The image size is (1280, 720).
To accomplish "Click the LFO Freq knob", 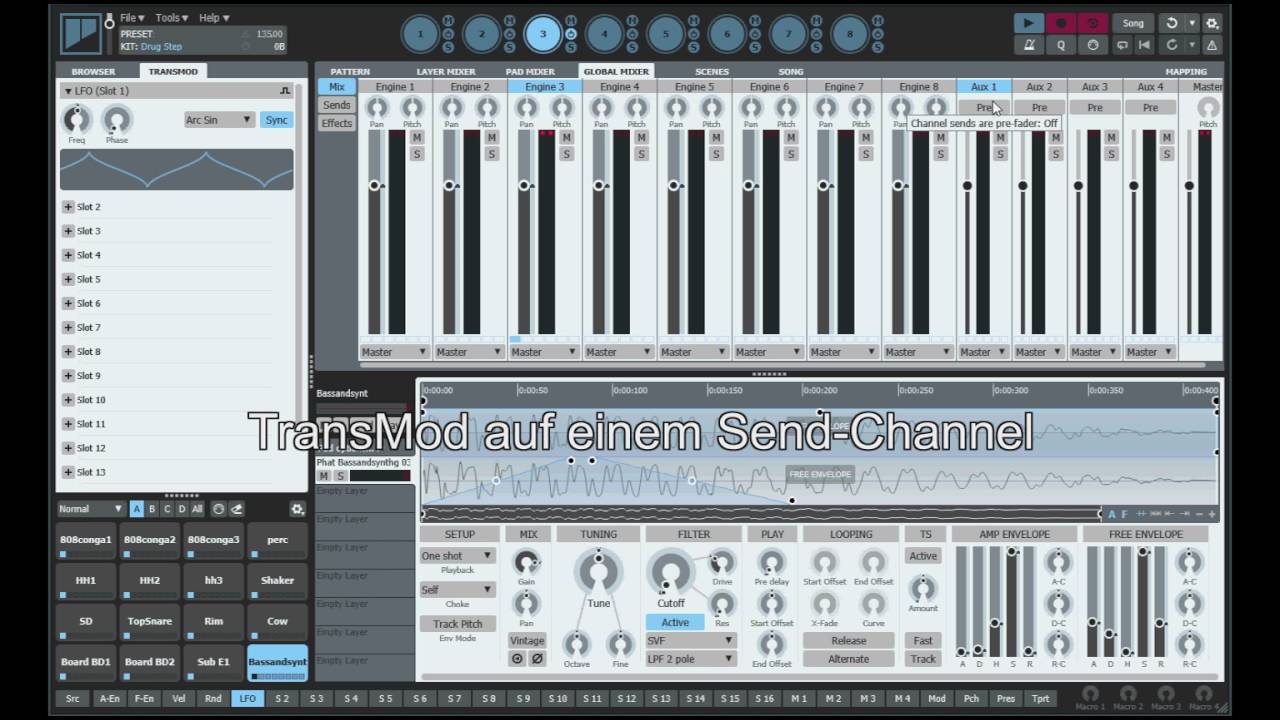I will (76, 121).
